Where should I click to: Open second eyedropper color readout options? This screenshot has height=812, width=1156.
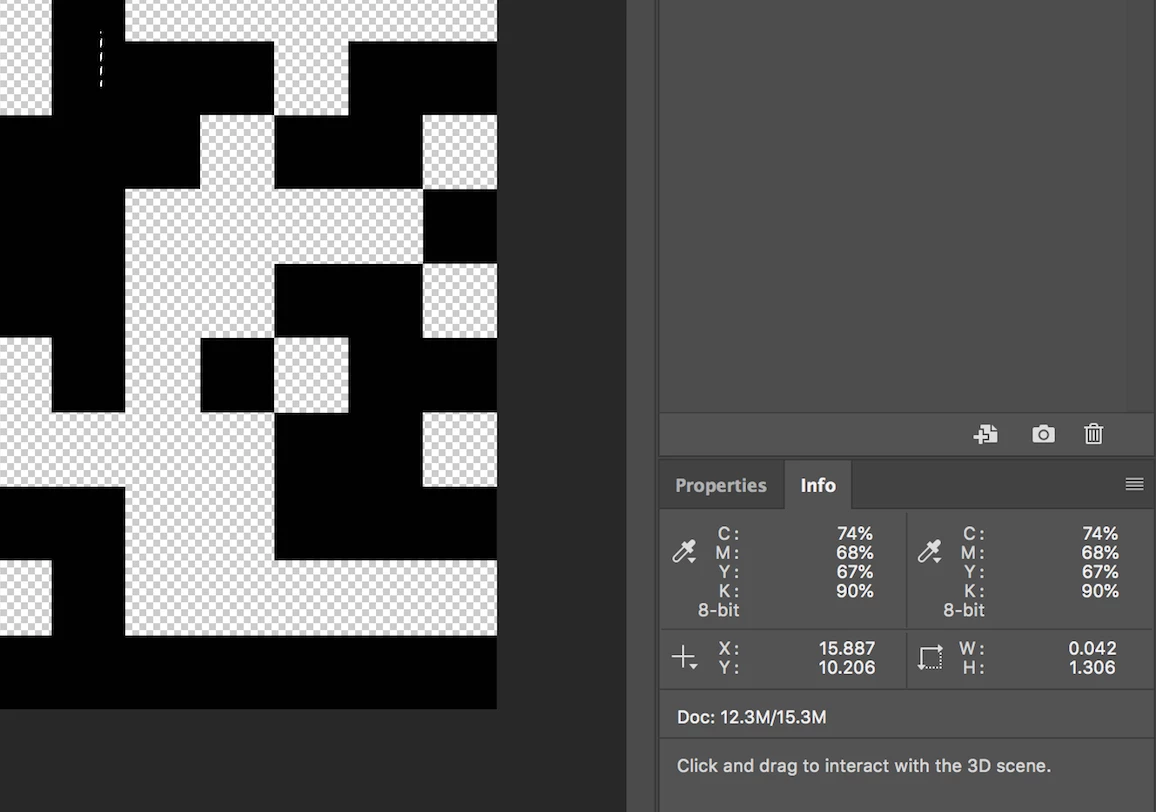[930, 552]
